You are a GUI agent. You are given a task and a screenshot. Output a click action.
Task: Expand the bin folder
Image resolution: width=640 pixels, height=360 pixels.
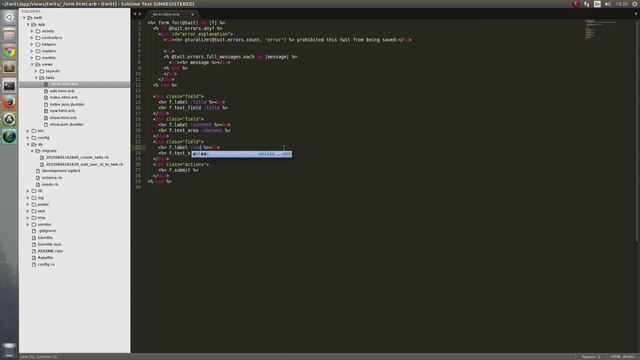click(x=28, y=131)
